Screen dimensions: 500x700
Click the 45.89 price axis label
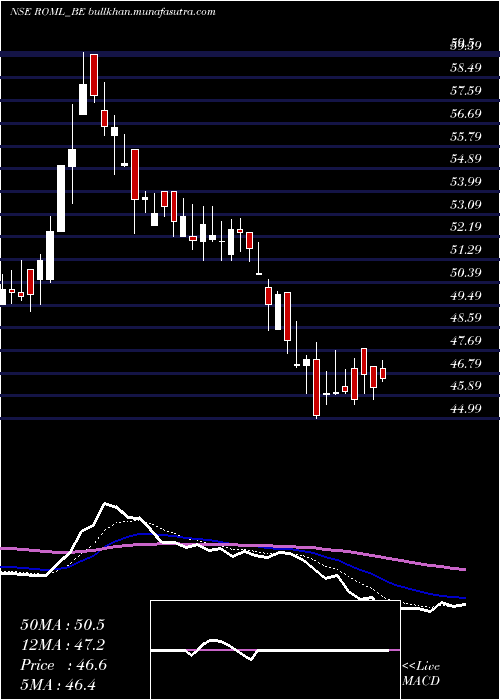point(466,386)
